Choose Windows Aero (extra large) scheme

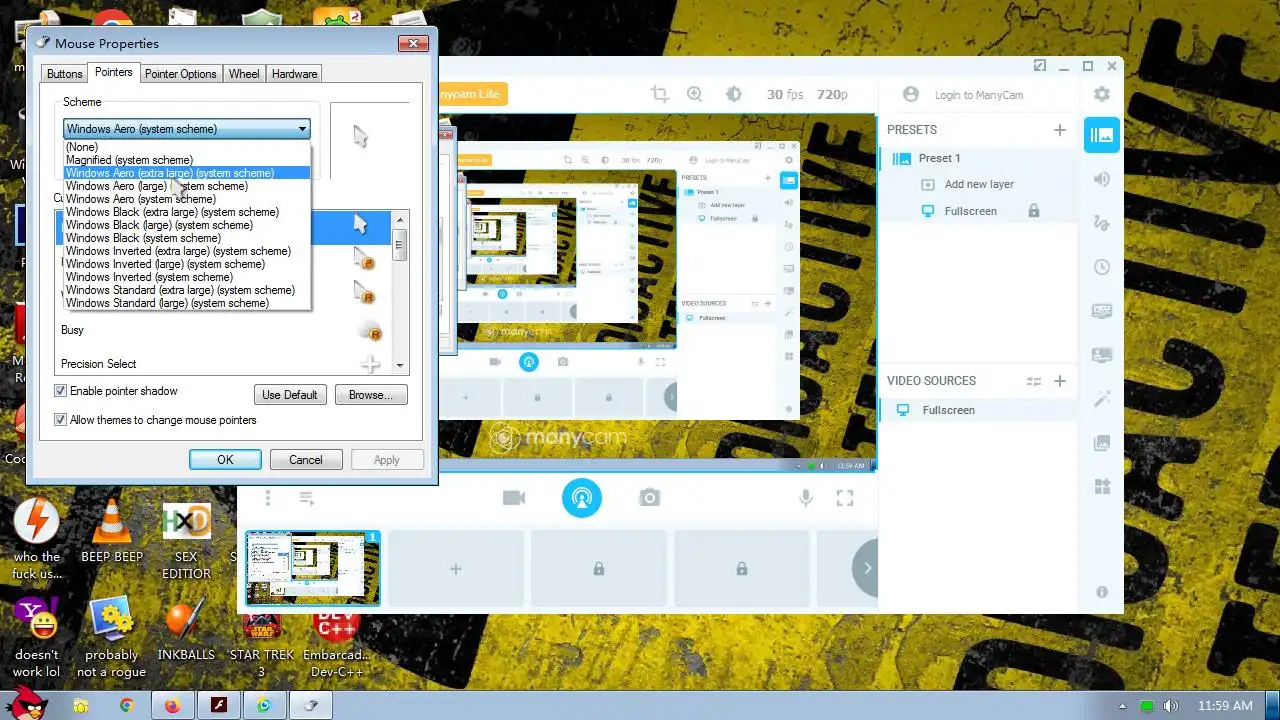click(188, 173)
